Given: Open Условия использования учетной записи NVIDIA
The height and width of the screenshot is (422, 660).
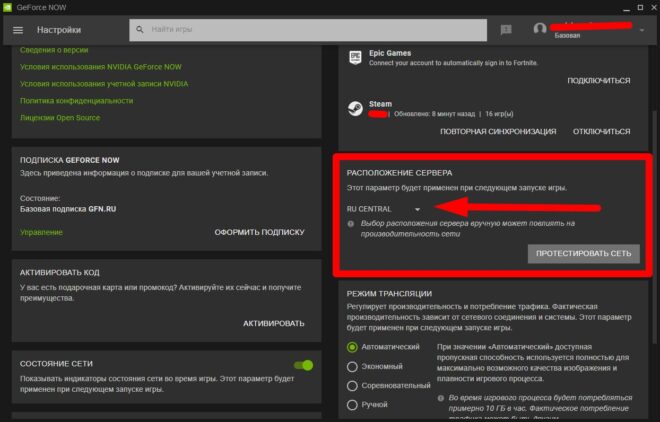Looking at the screenshot, I should (104, 84).
